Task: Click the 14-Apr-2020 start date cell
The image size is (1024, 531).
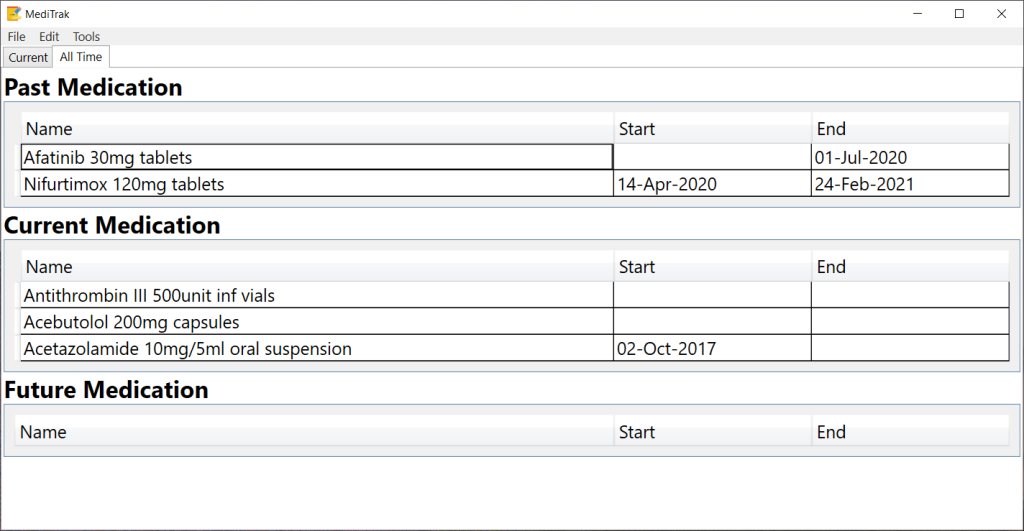Action: (x=712, y=184)
